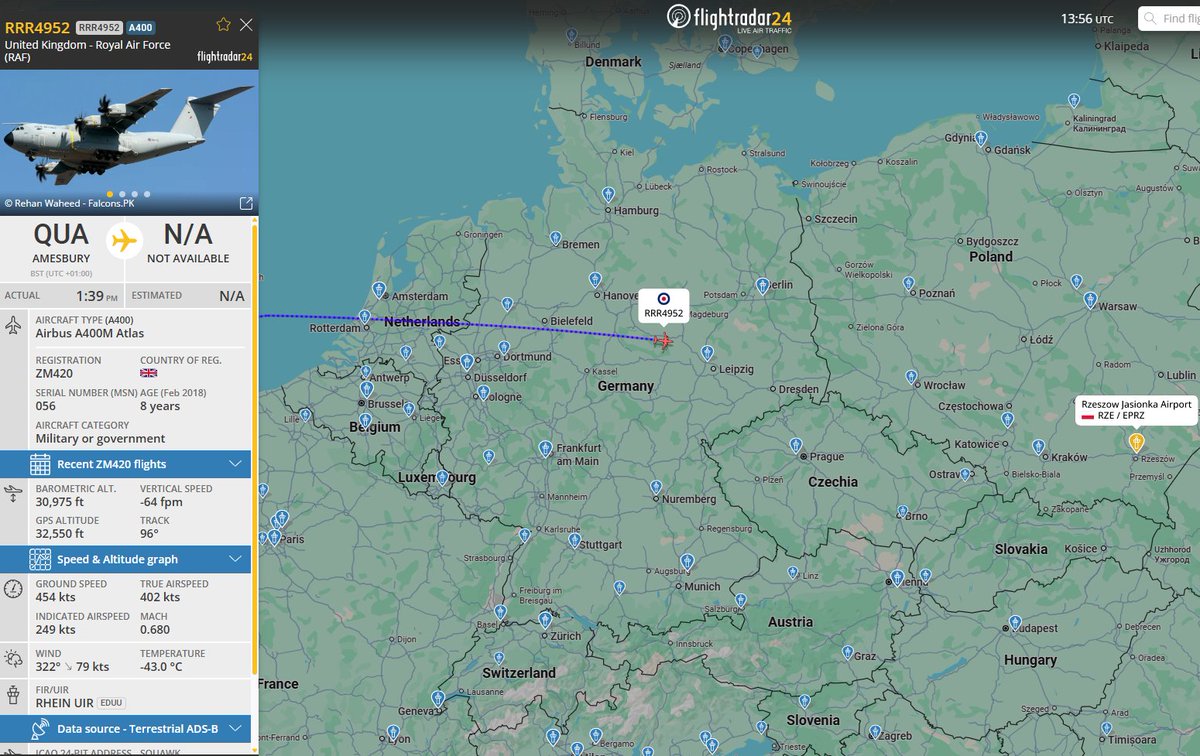Open aircraft photo in external link
1200x756 pixels.
(x=246, y=203)
